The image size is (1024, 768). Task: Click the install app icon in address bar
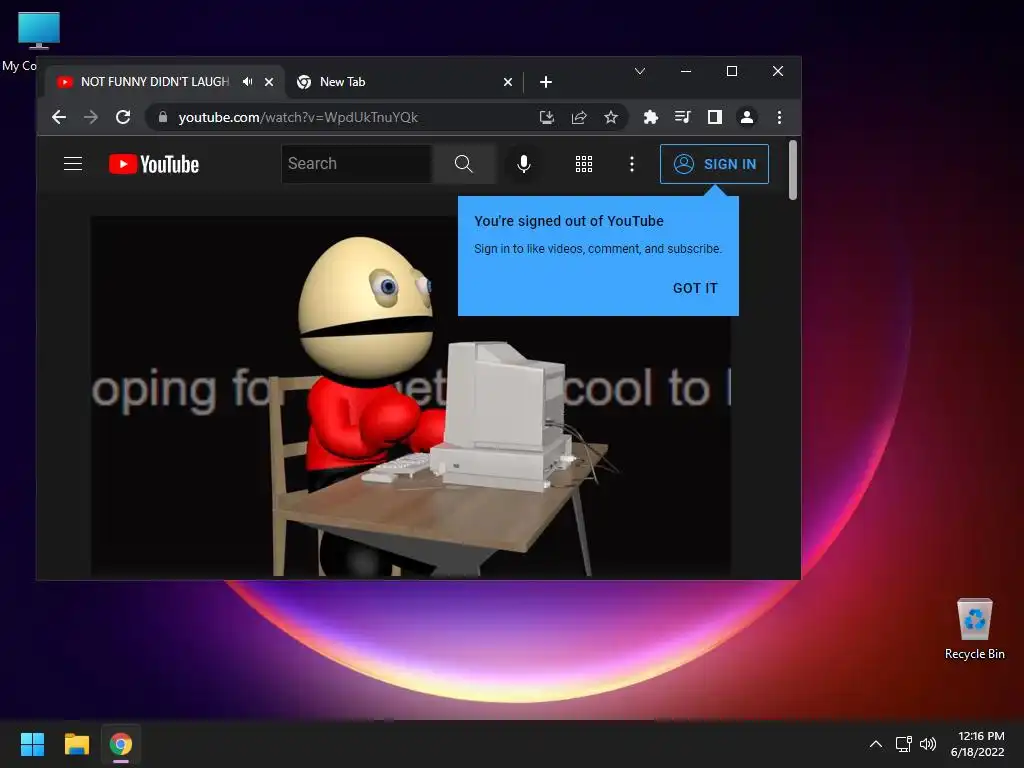(547, 117)
